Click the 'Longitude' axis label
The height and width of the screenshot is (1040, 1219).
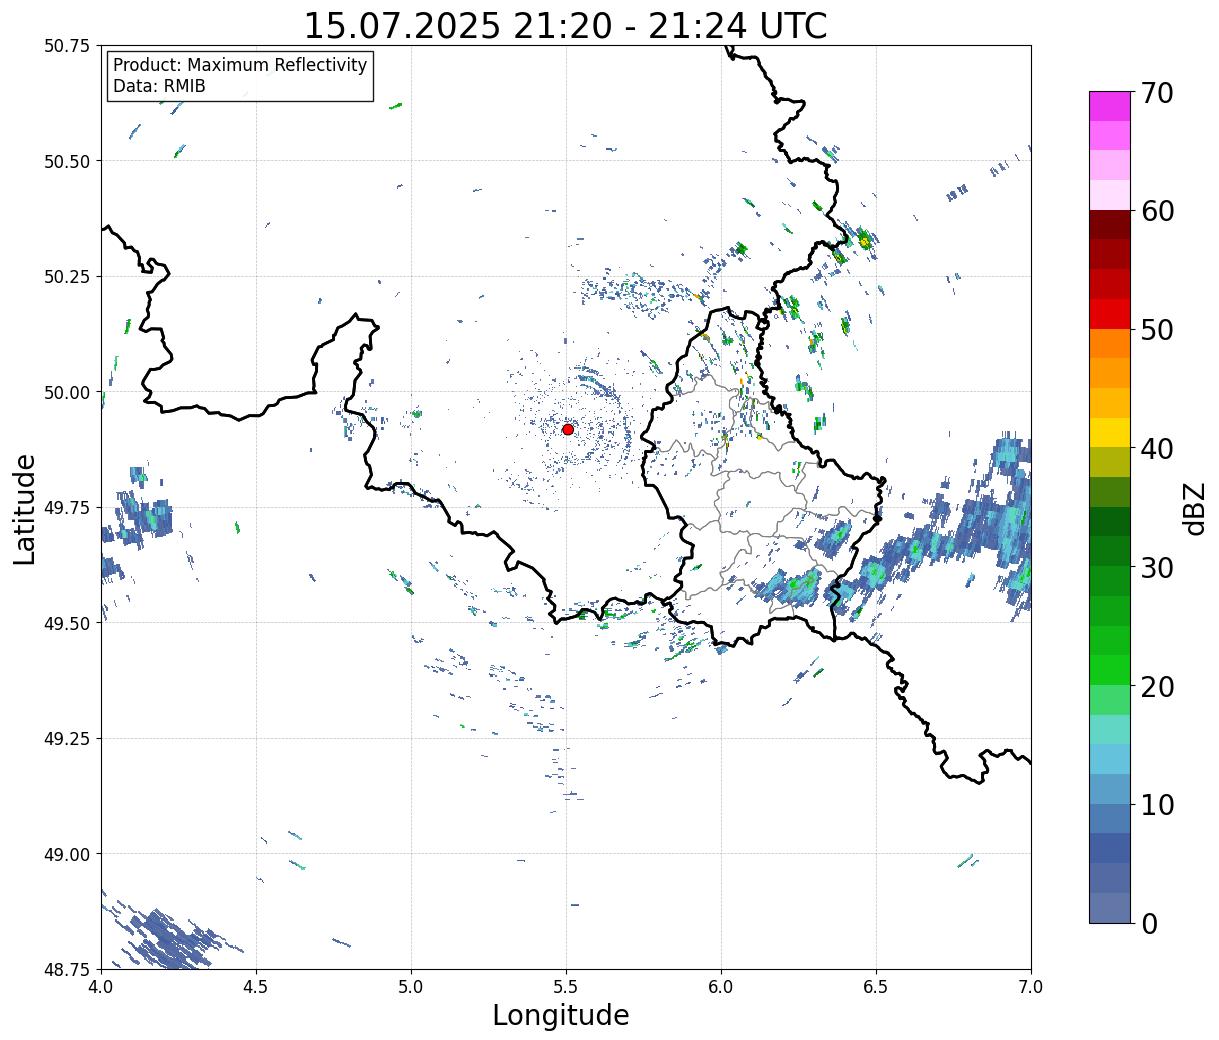pyautogui.click(x=561, y=1015)
